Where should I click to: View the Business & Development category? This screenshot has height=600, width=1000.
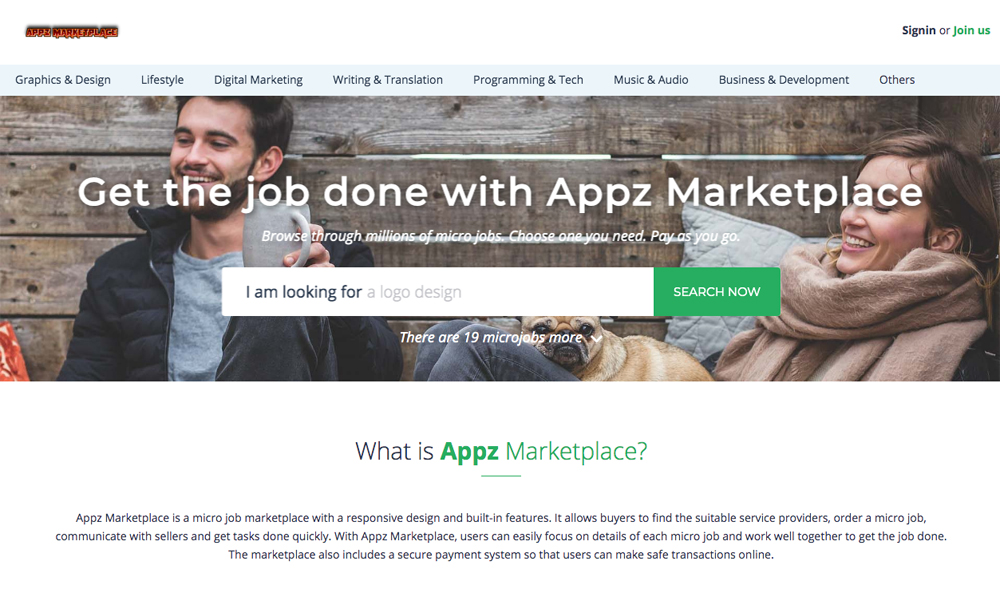783,80
